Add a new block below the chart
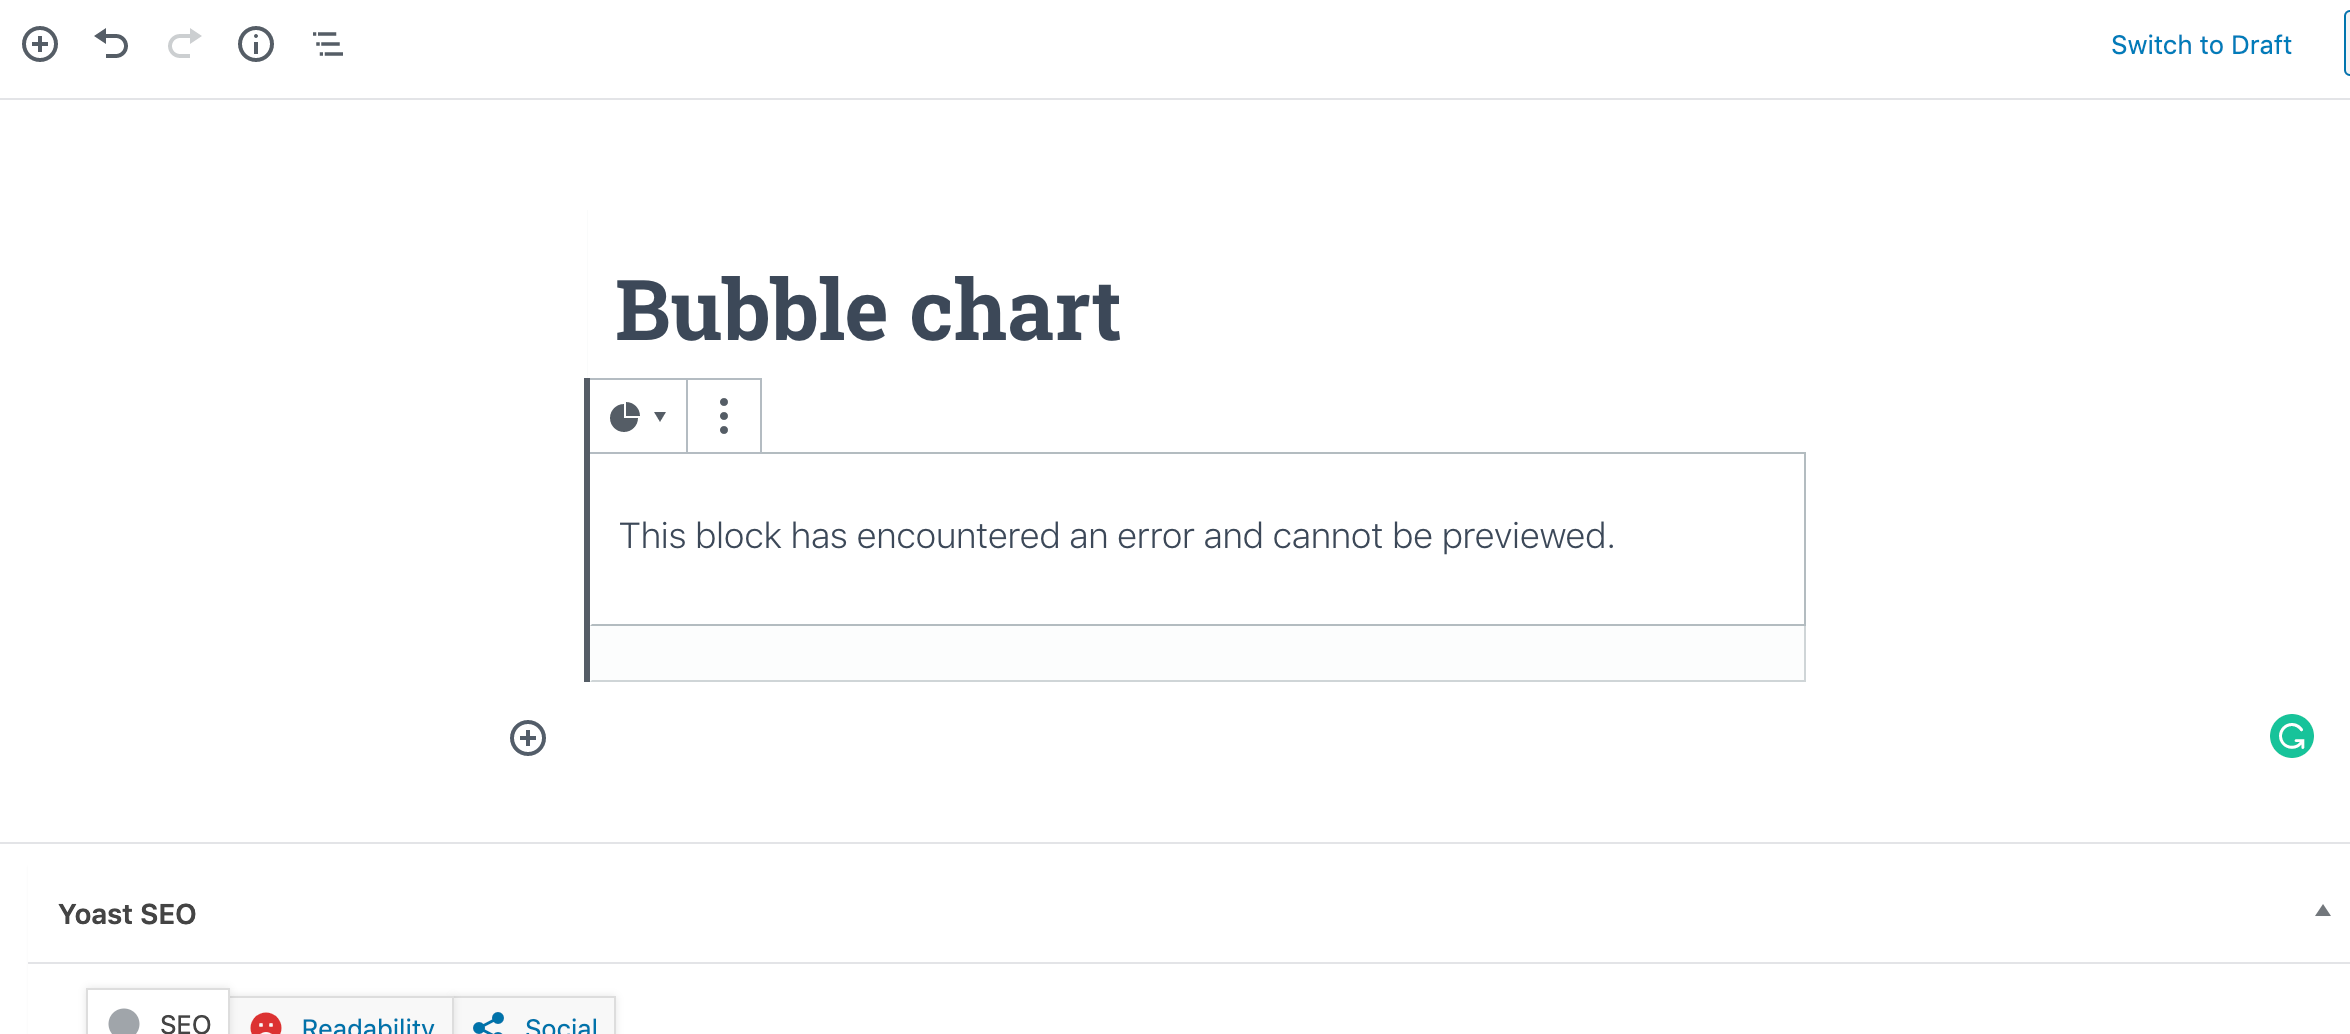The height and width of the screenshot is (1034, 2350). 527,738
